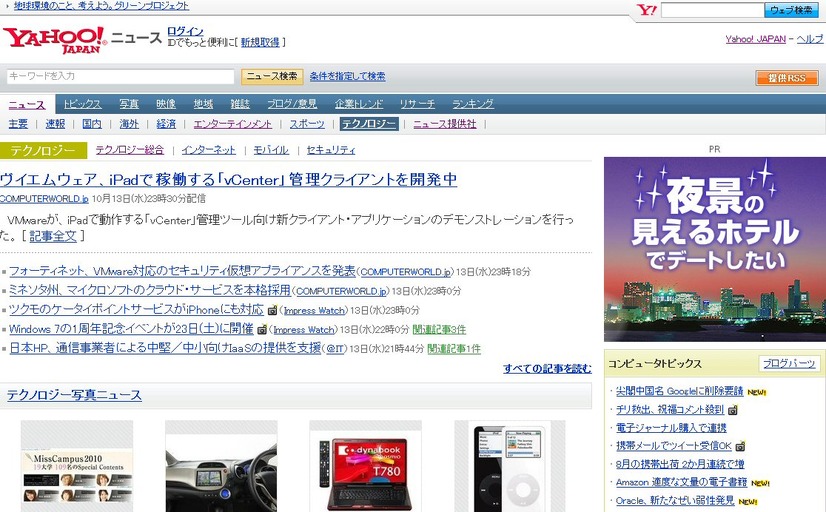Focus the web search box at top right
Screen dimensions: 826x512
pos(712,10)
